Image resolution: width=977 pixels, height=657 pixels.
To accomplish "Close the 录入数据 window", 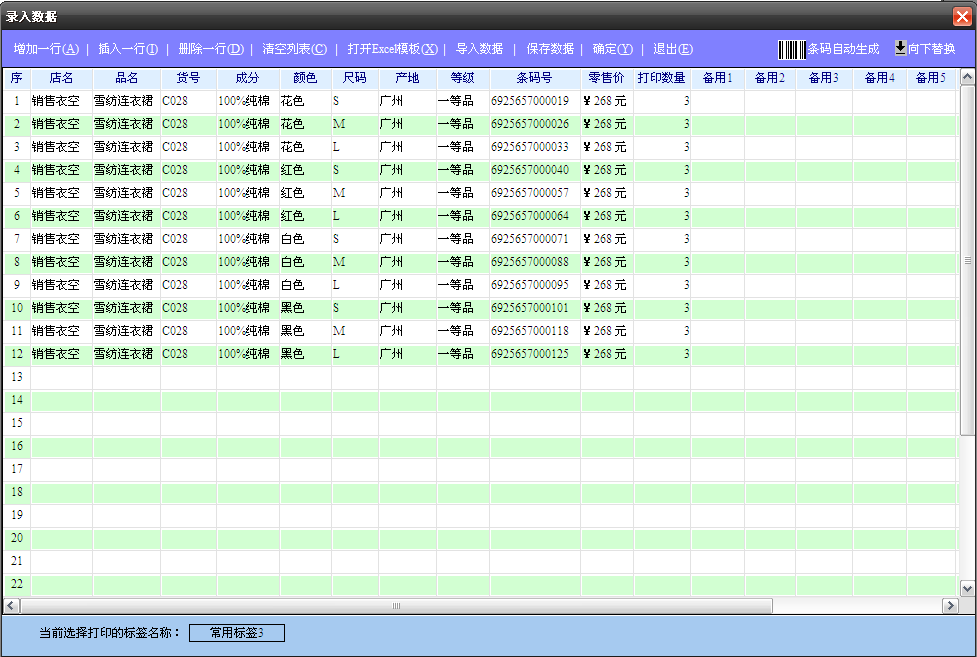I will coord(962,16).
